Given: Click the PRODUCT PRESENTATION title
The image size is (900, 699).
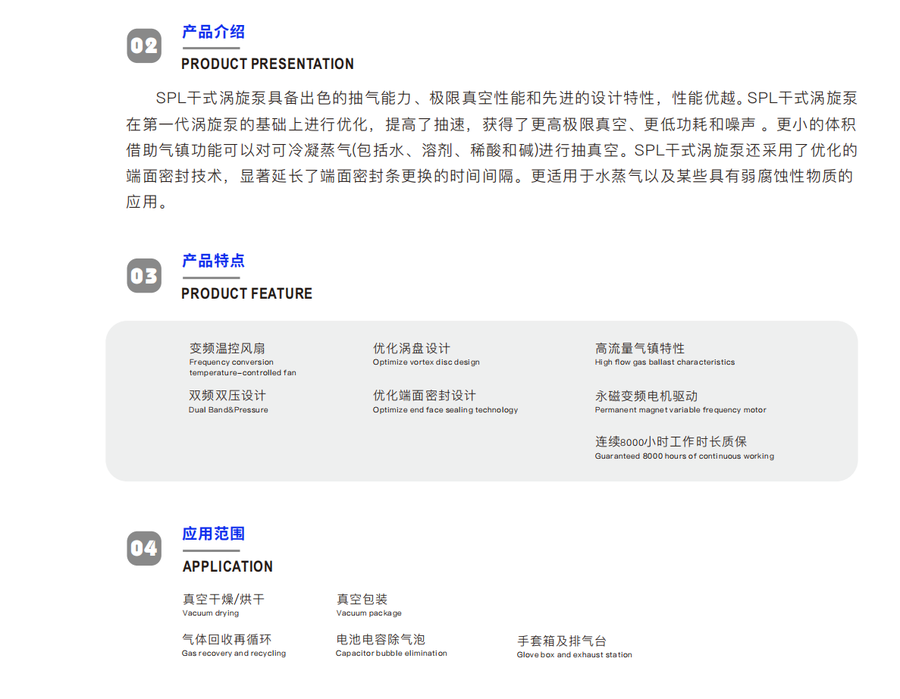Looking at the screenshot, I should 267,64.
